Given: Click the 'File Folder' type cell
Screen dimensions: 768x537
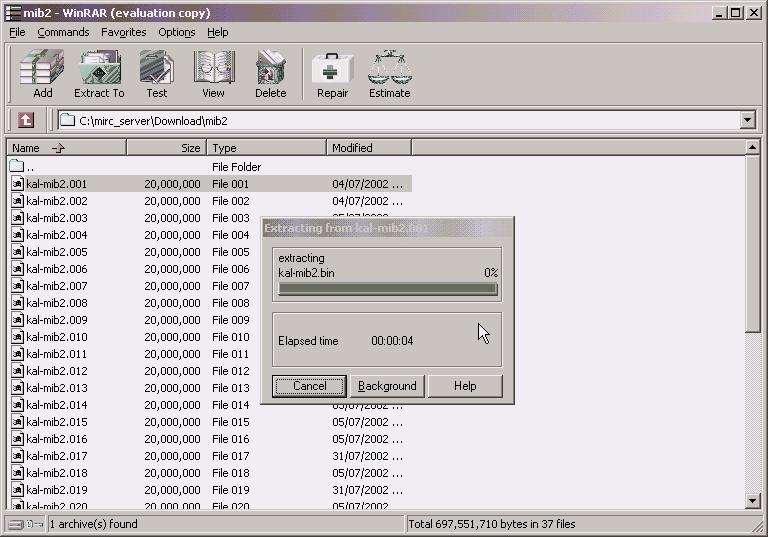Looking at the screenshot, I should click(237, 167).
